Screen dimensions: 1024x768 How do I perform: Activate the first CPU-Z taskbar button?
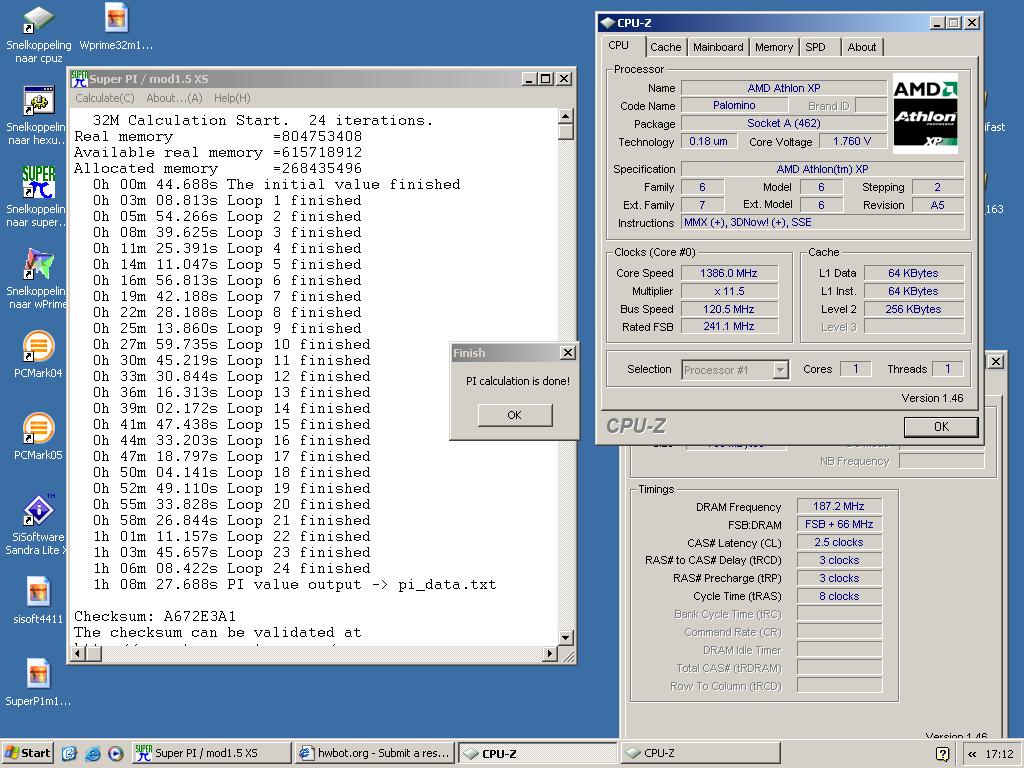click(537, 753)
